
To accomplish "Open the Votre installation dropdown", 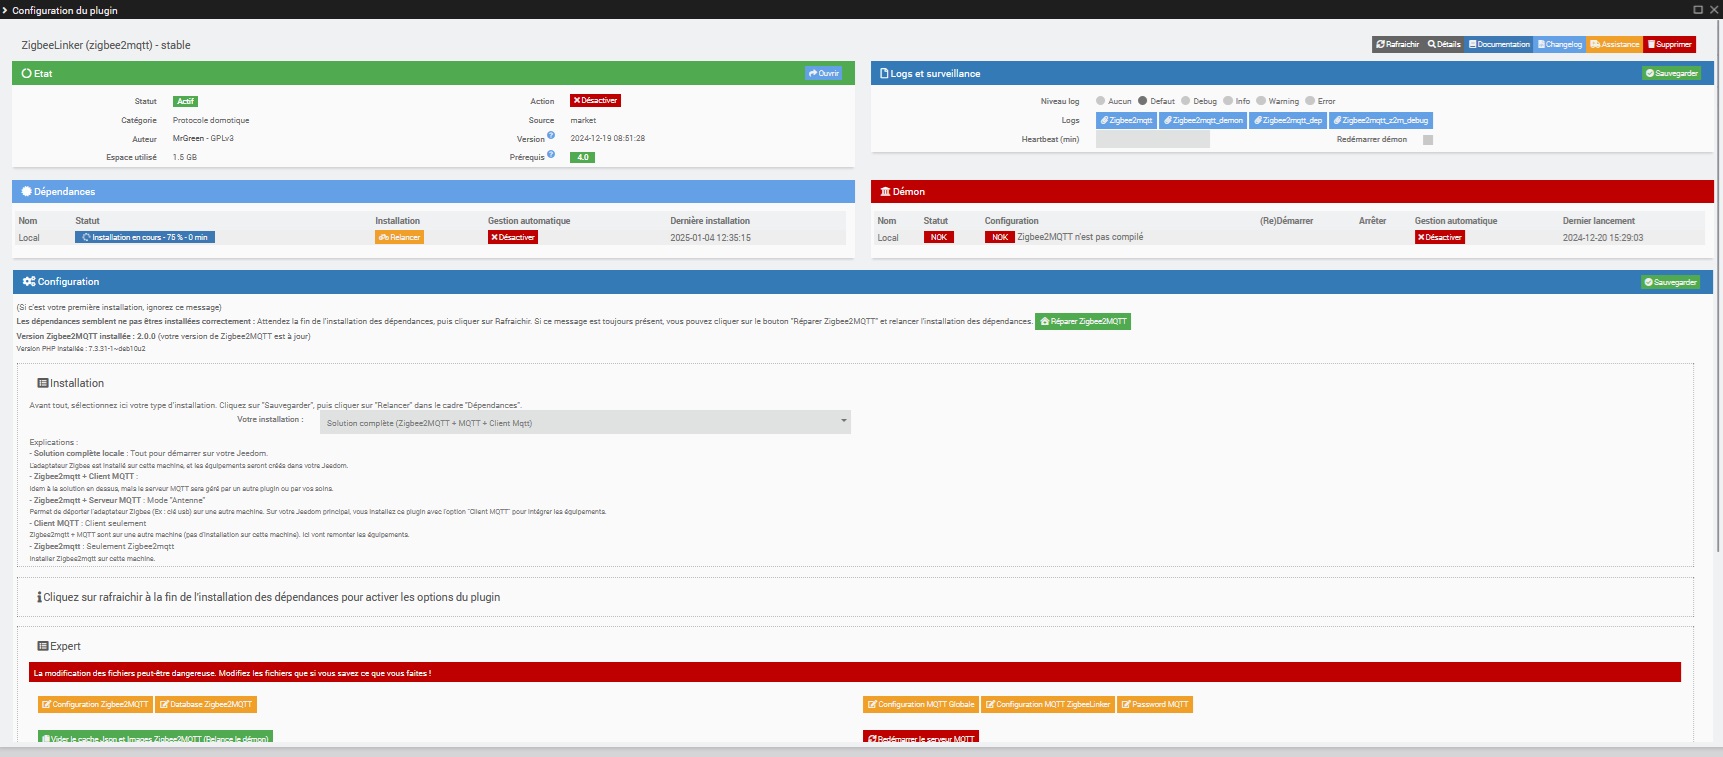I will (x=585, y=422).
